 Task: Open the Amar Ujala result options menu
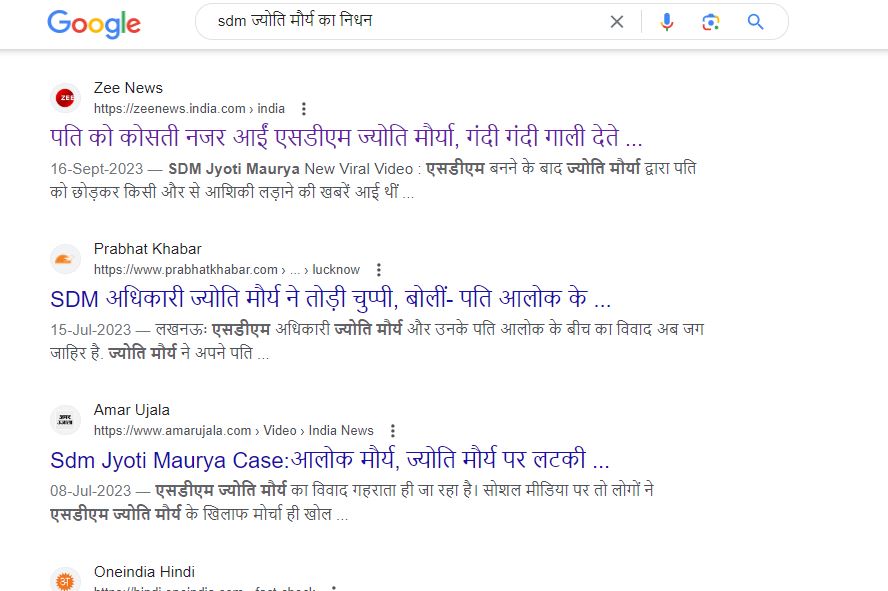(393, 431)
